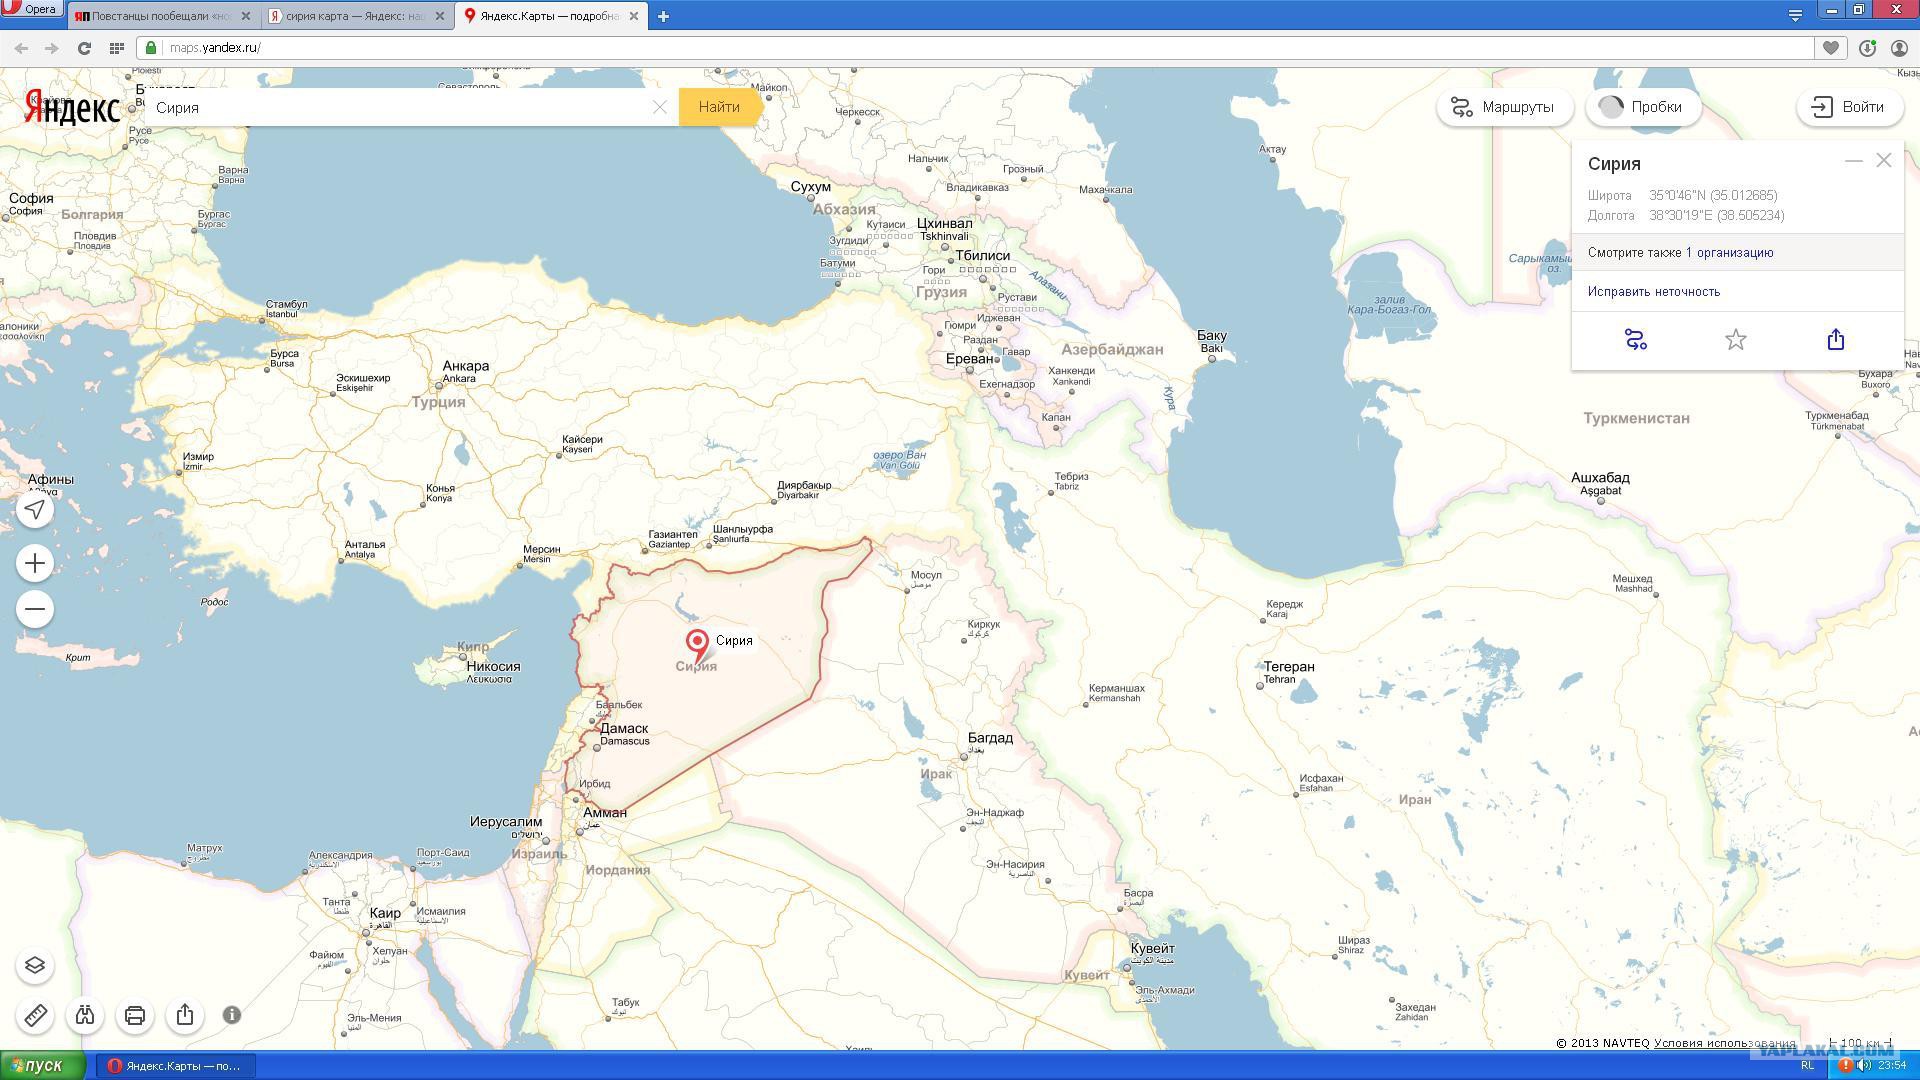Print the map

click(135, 1015)
